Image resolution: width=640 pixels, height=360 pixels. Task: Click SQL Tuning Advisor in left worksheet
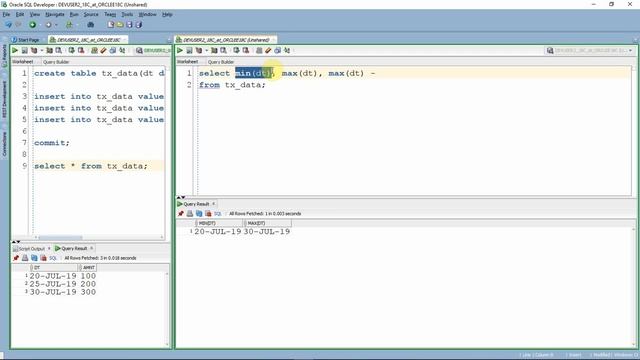pyautogui.click(x=59, y=50)
